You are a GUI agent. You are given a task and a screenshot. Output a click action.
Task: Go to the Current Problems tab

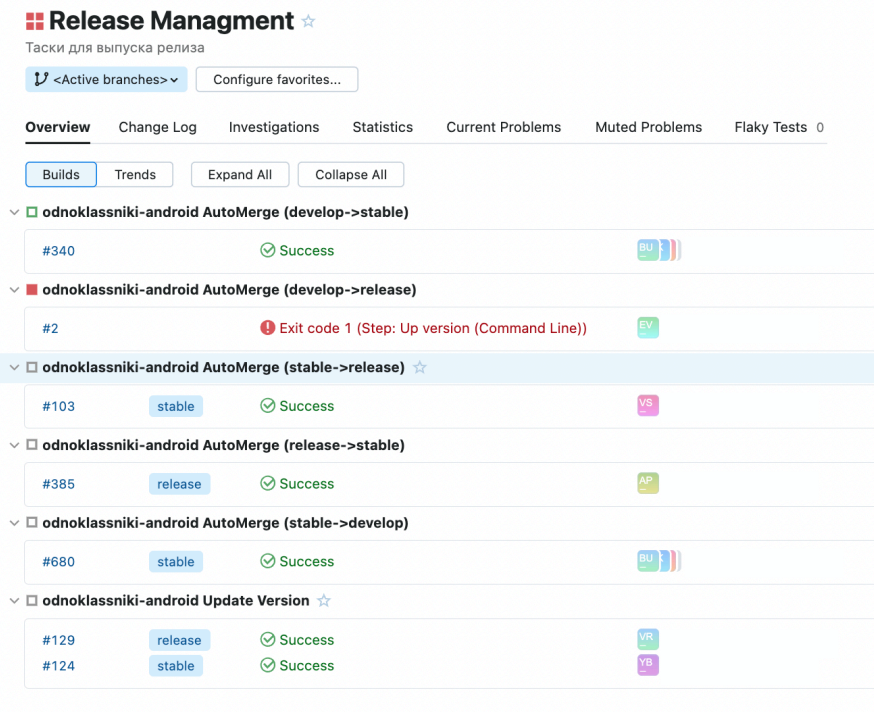click(503, 127)
